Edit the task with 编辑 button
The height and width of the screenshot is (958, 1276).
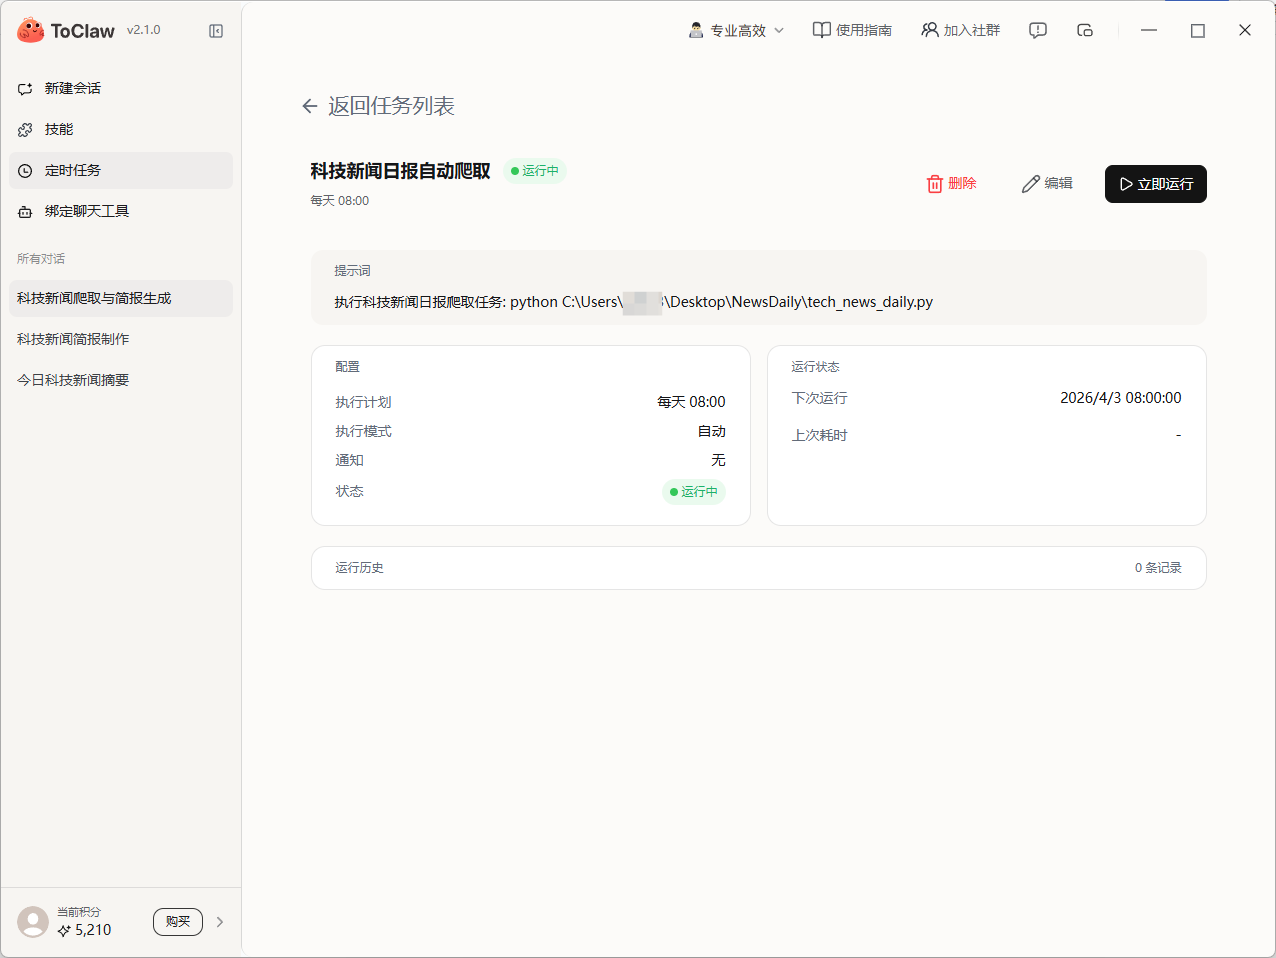[1047, 184]
